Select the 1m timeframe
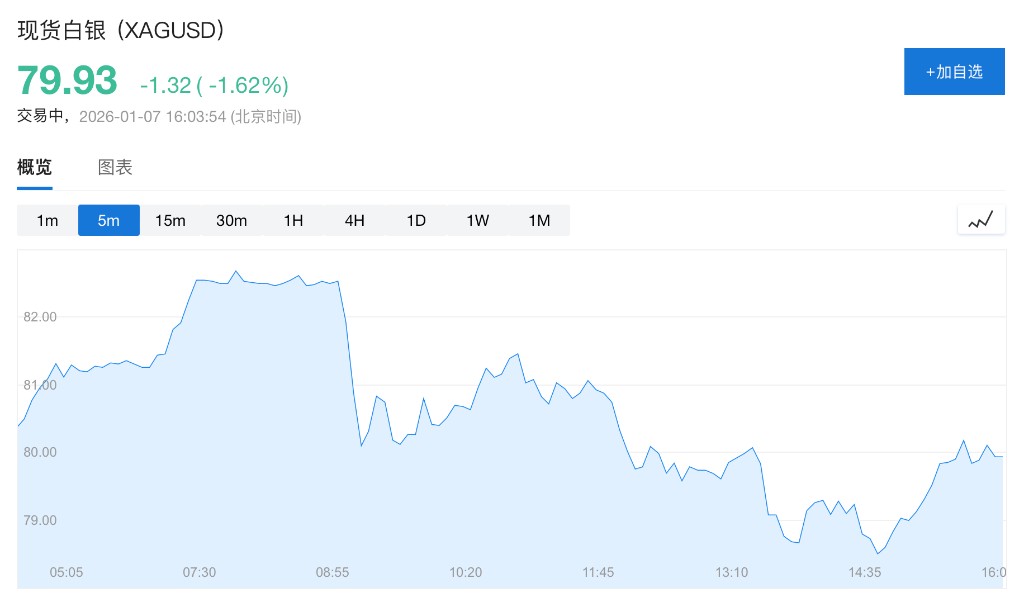This screenshot has height=603, width=1024. (x=48, y=221)
